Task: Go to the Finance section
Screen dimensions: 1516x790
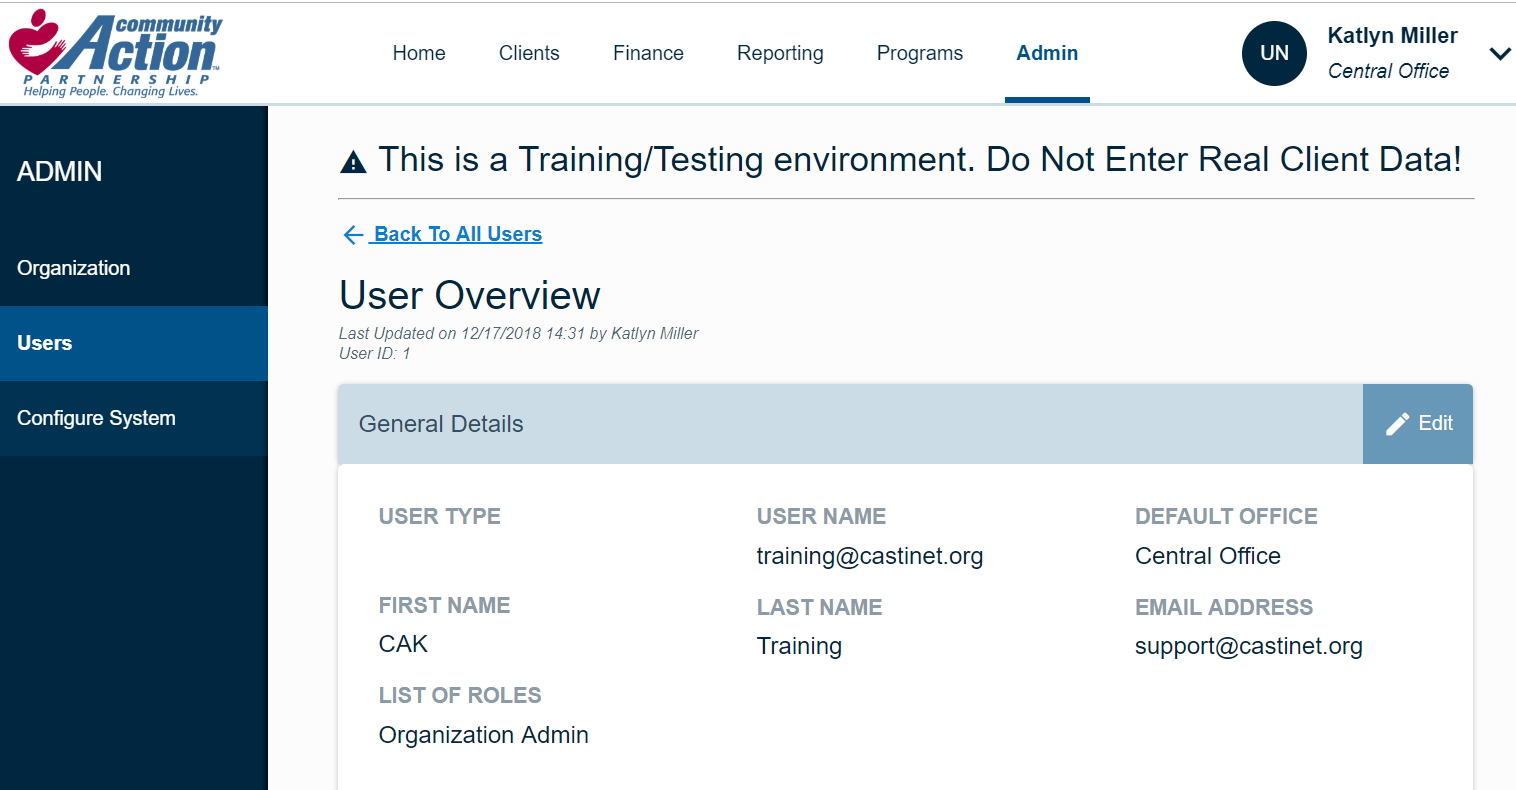Action: (648, 53)
